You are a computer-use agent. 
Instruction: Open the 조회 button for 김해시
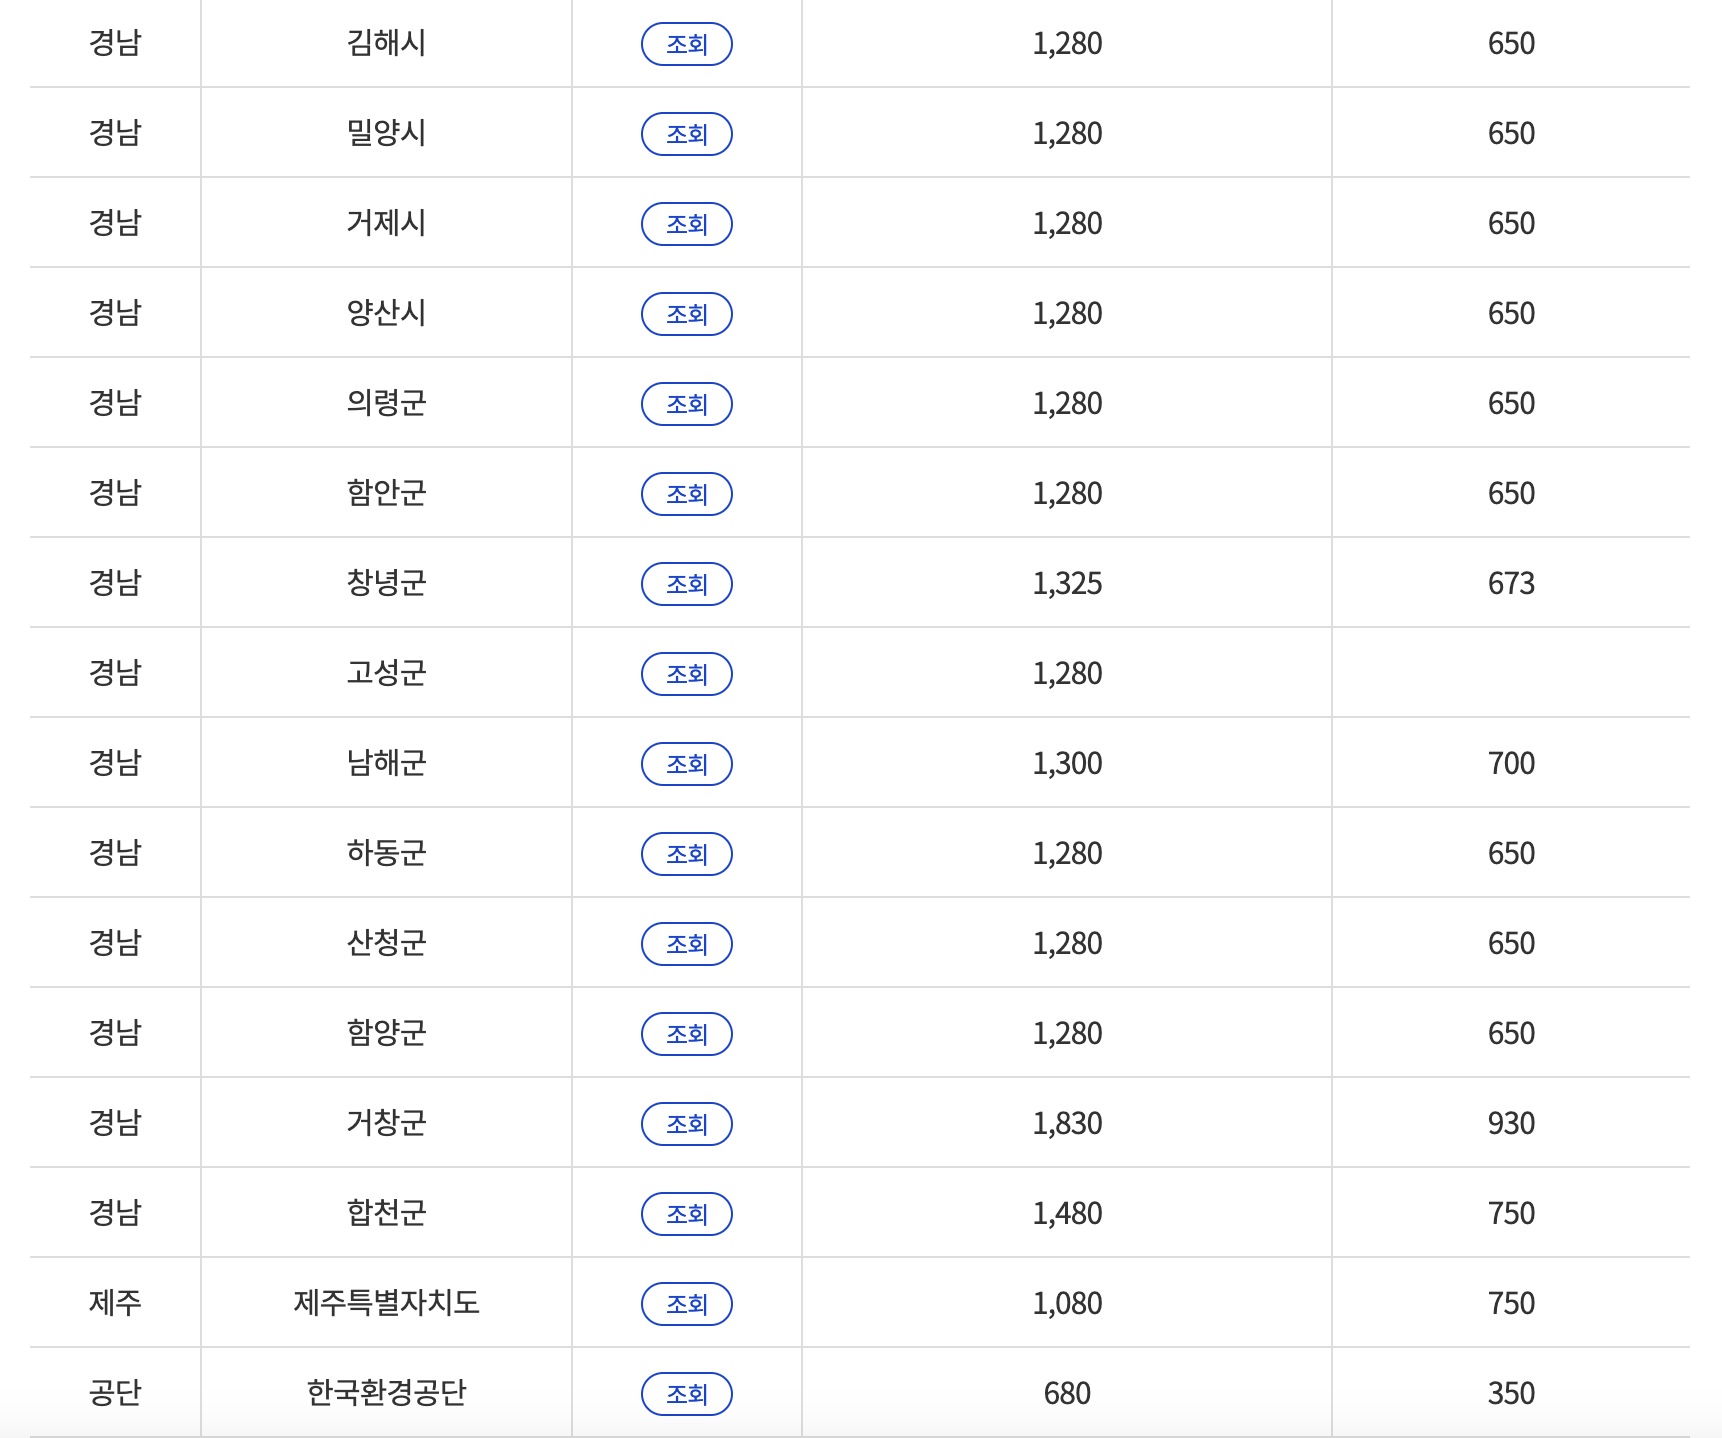pyautogui.click(x=687, y=44)
